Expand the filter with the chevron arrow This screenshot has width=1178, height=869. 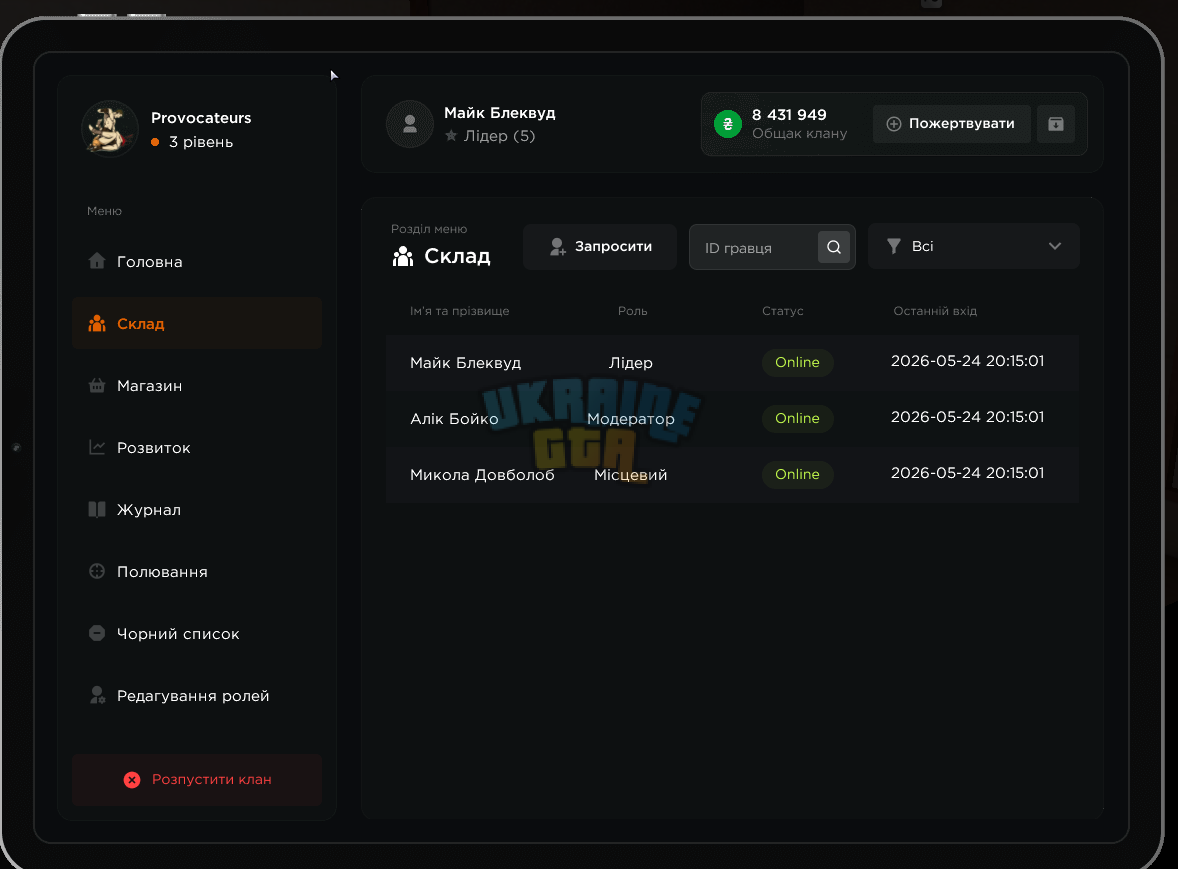(x=1055, y=246)
